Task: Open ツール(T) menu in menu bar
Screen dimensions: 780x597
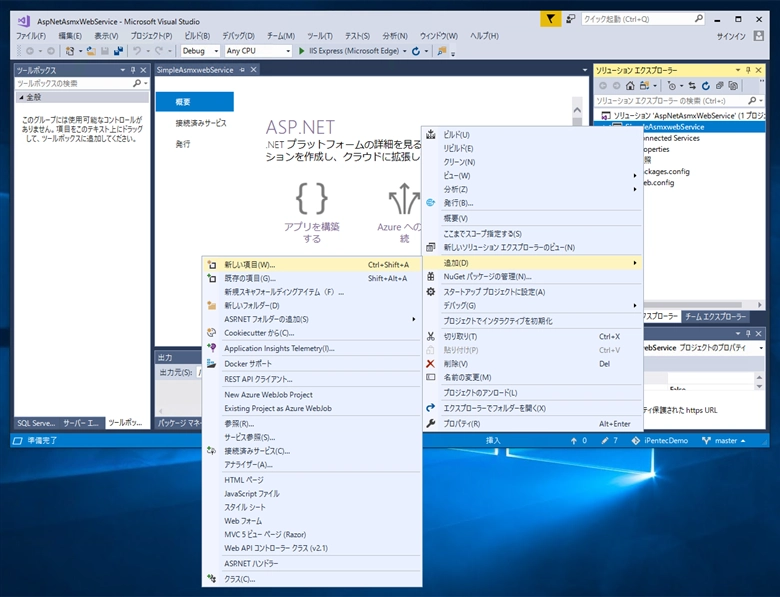Action: [319, 36]
